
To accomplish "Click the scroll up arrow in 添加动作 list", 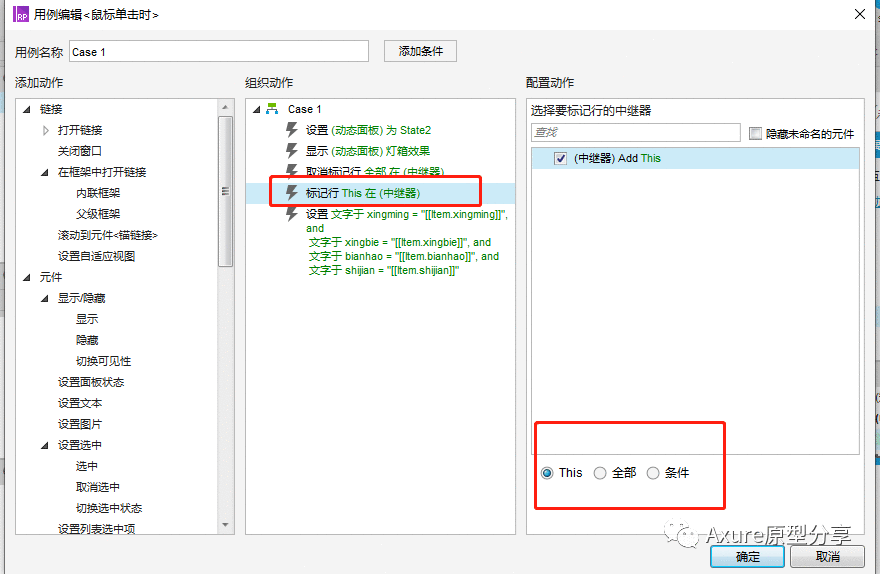I will [225, 107].
